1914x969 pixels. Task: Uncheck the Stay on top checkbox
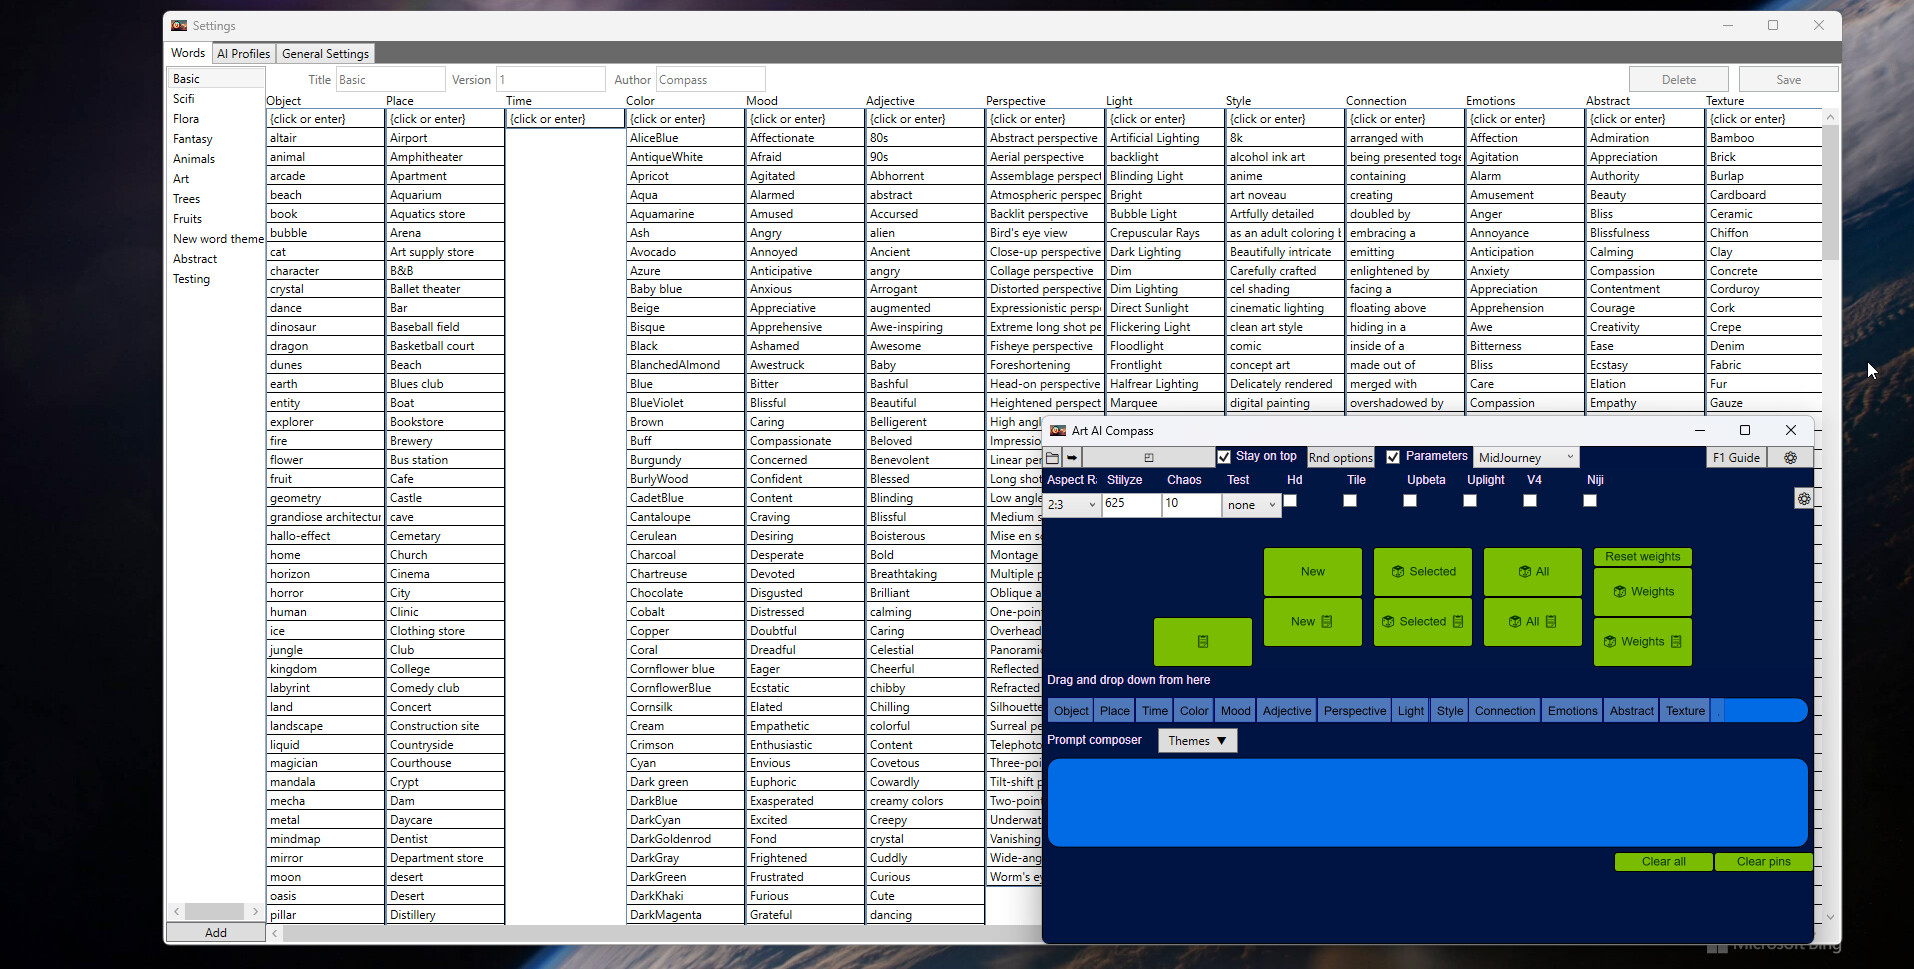pos(1224,456)
